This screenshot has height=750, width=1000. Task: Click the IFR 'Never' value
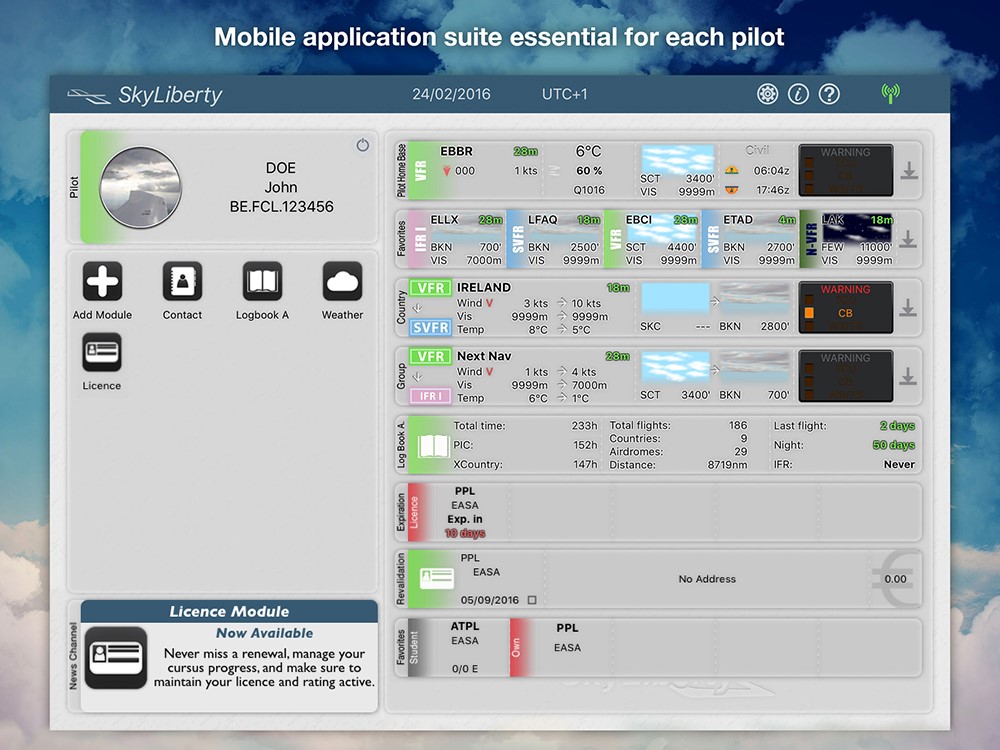[899, 465]
